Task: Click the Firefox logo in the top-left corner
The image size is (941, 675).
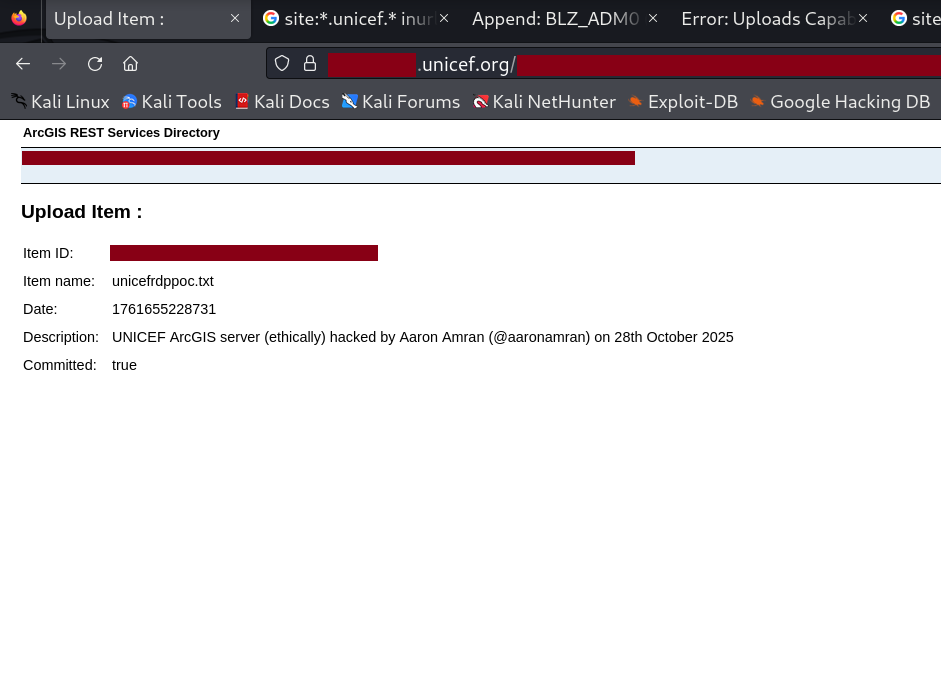Action: pyautogui.click(x=20, y=18)
